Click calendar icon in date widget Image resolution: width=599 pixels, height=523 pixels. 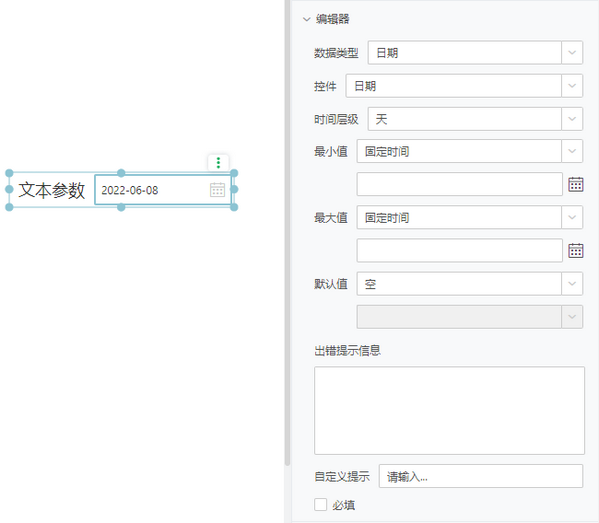coord(217,190)
